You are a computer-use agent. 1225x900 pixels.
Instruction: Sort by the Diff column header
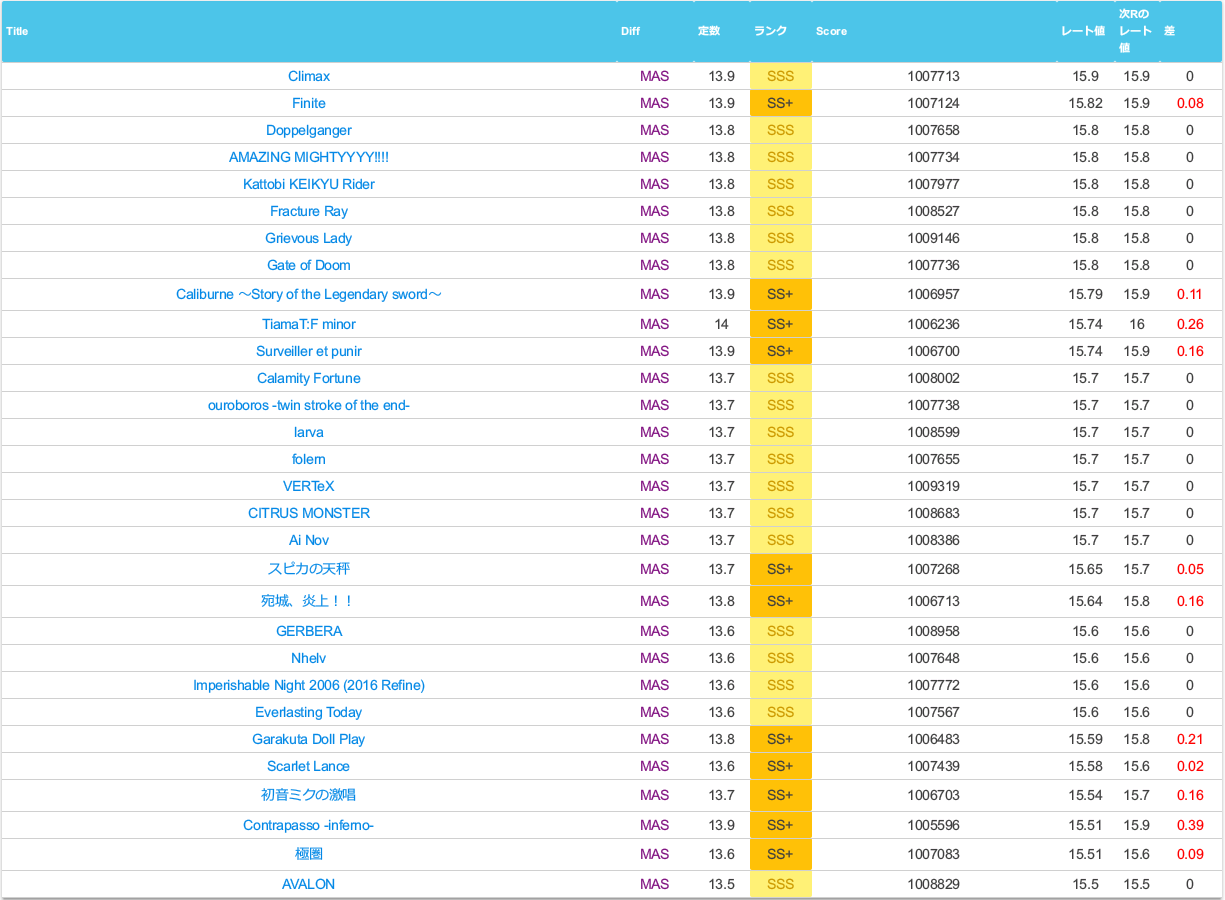click(630, 31)
